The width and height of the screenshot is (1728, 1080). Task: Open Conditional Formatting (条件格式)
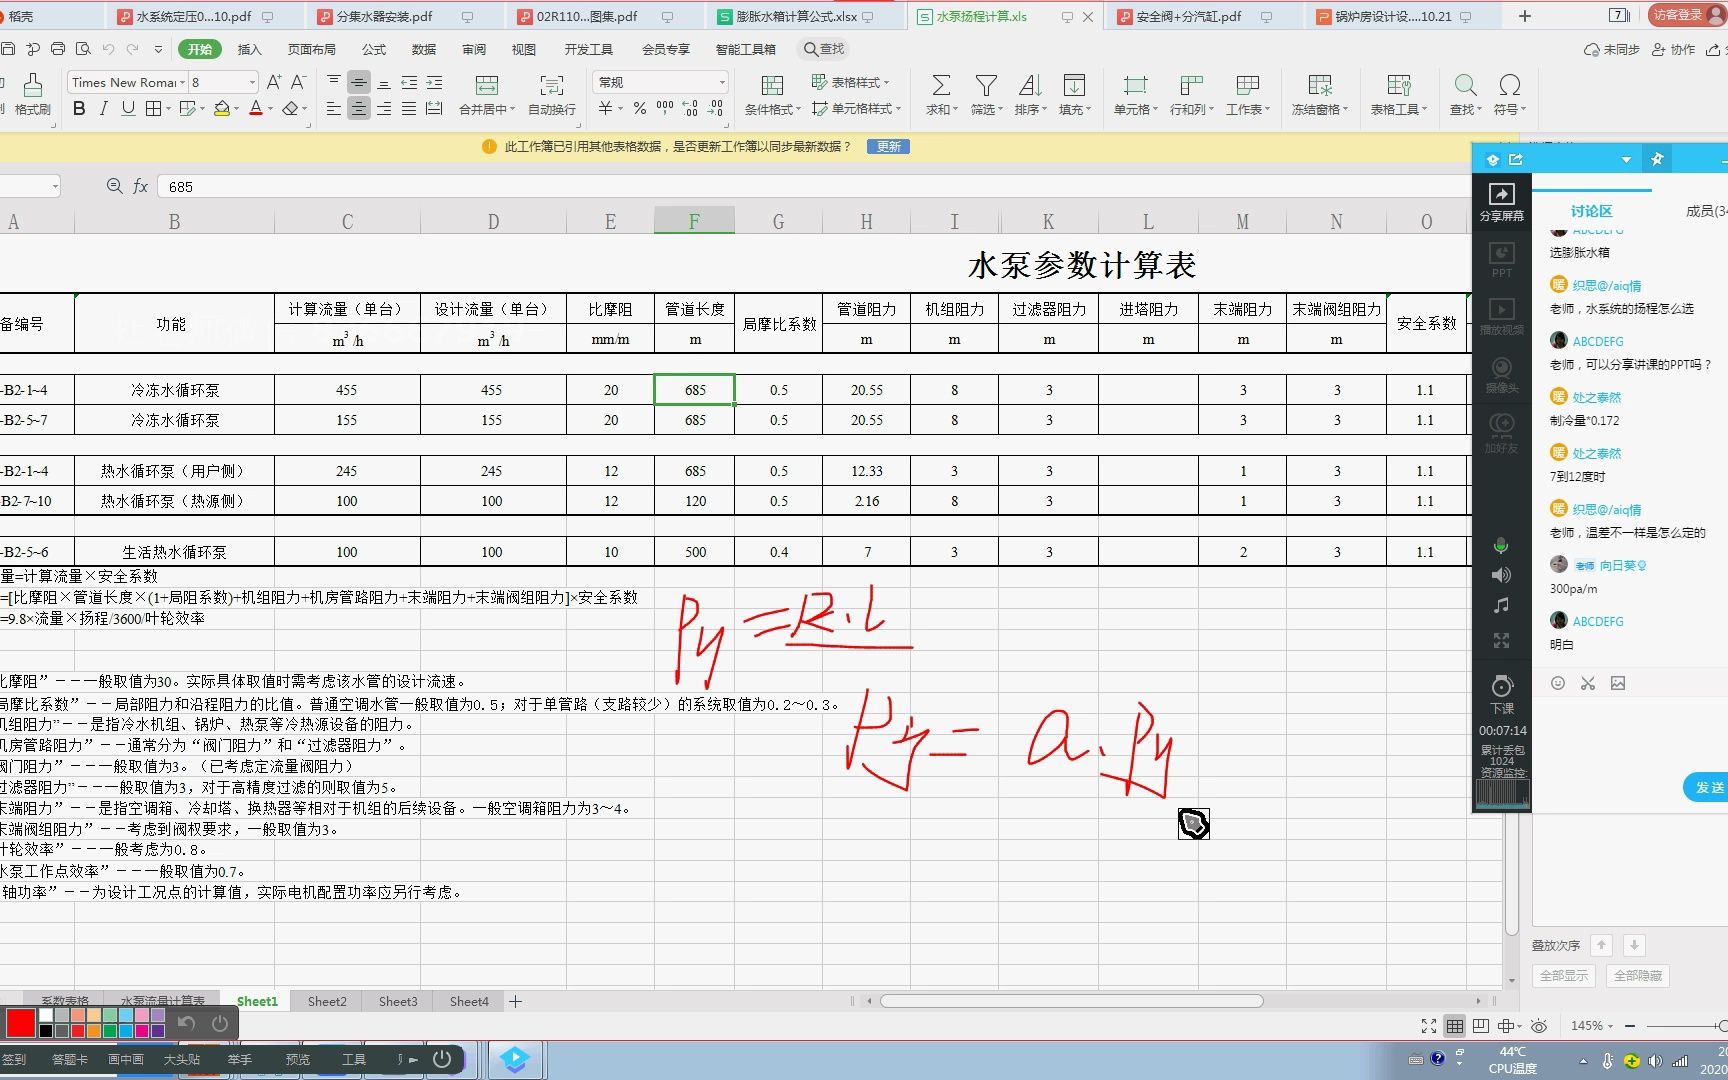tap(771, 94)
